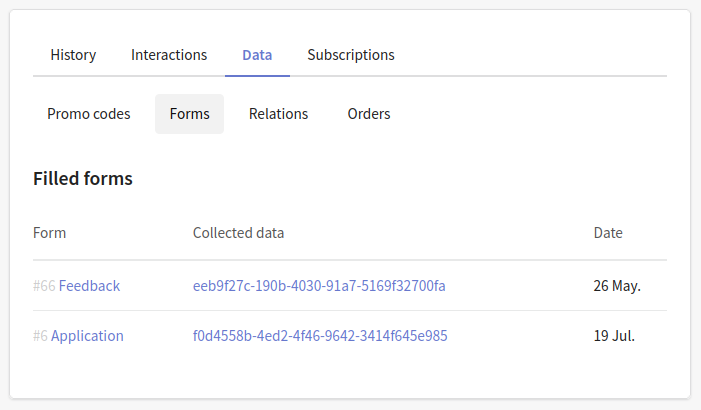Click the Collected data column header
Screen dimensions: 701x410
pyautogui.click(x=238, y=232)
